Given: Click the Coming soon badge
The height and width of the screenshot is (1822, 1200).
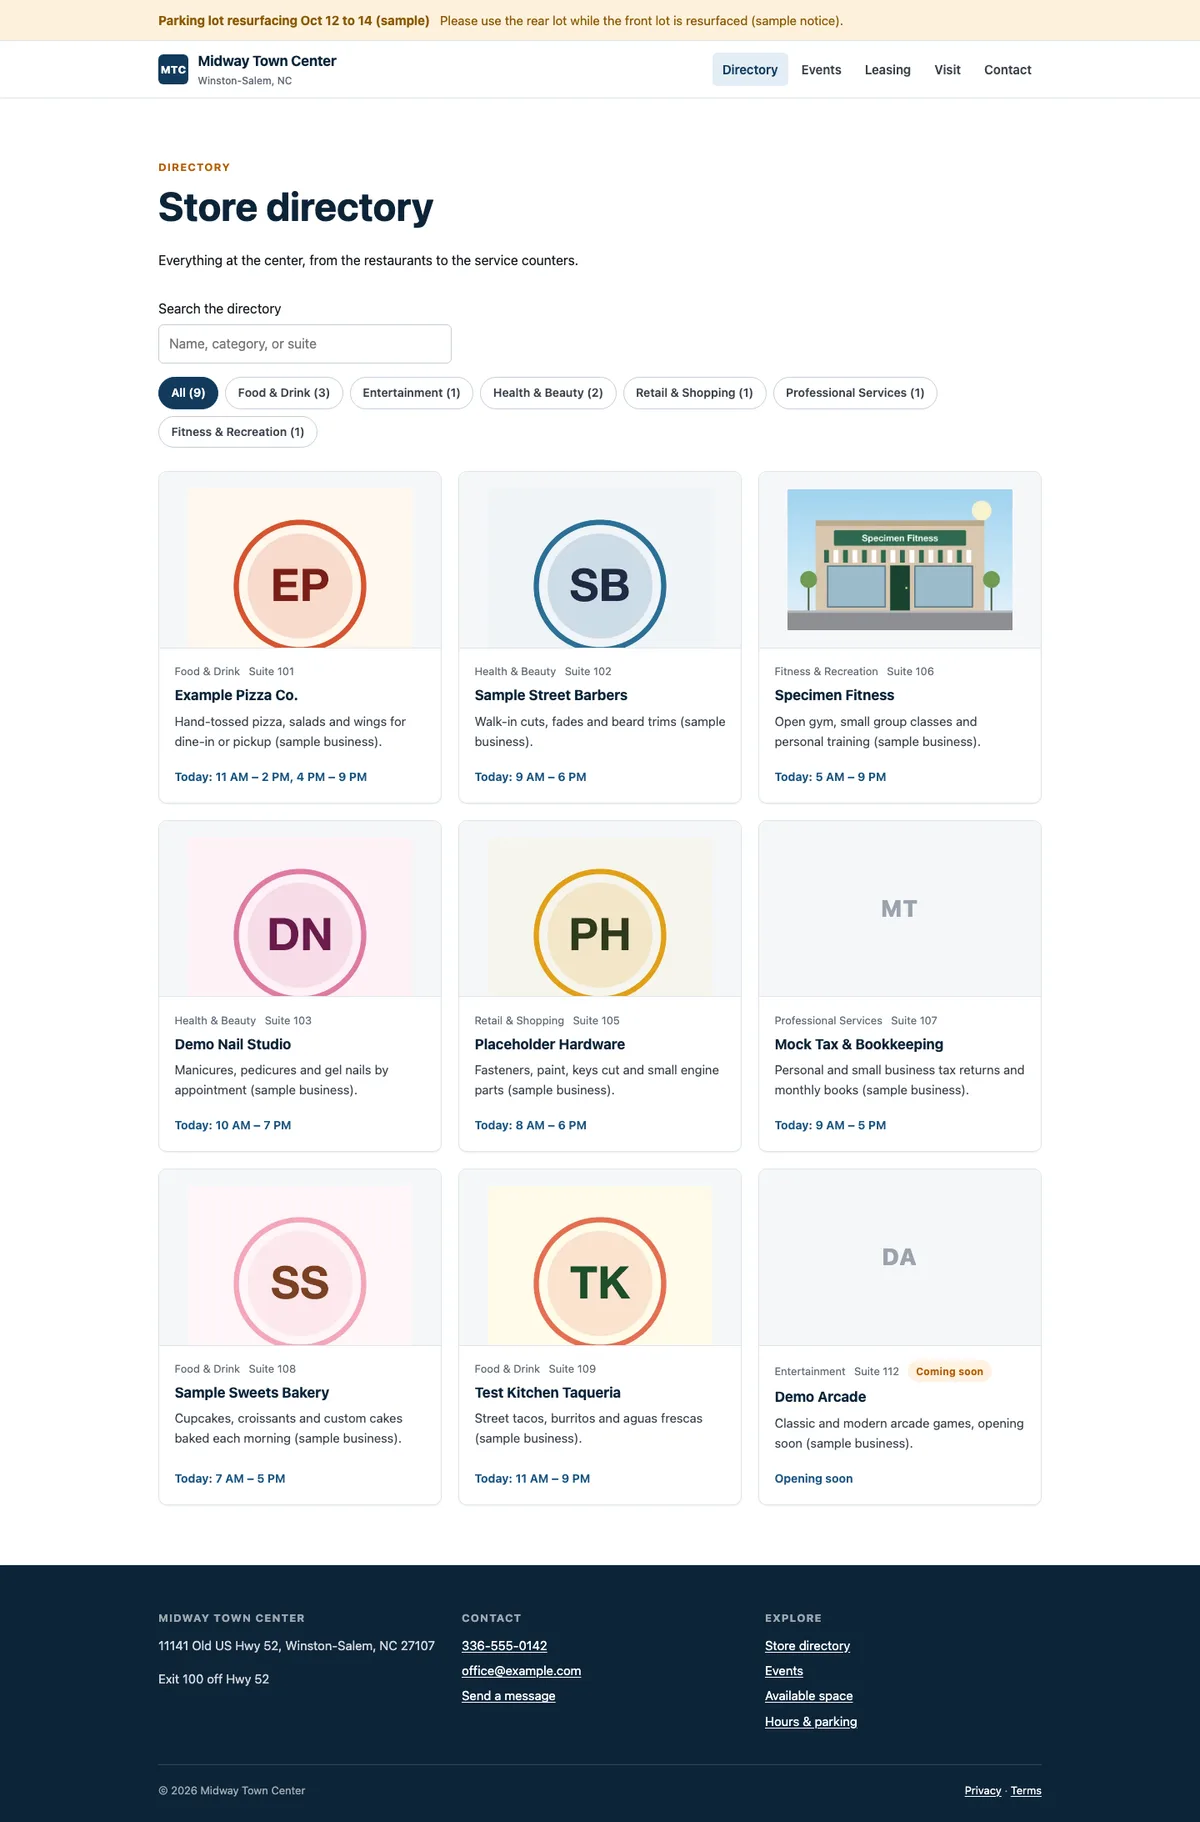Looking at the screenshot, I should pos(949,1371).
